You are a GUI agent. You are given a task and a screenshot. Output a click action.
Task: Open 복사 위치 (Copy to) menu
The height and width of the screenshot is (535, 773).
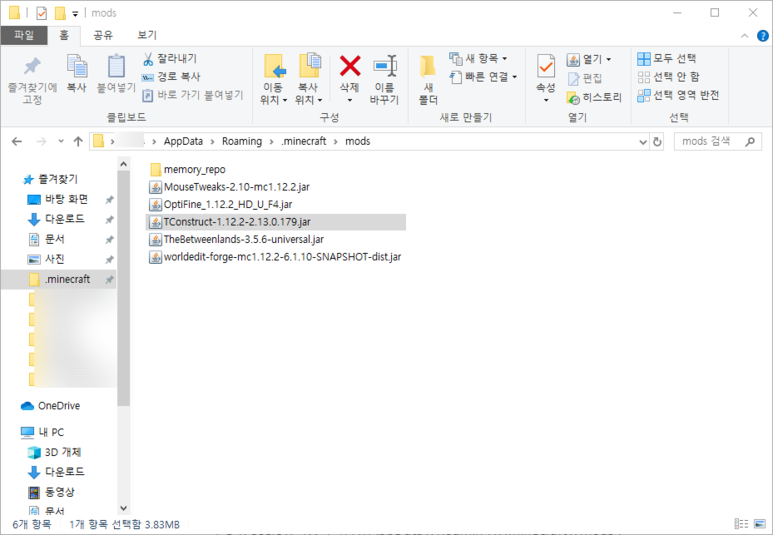point(309,80)
